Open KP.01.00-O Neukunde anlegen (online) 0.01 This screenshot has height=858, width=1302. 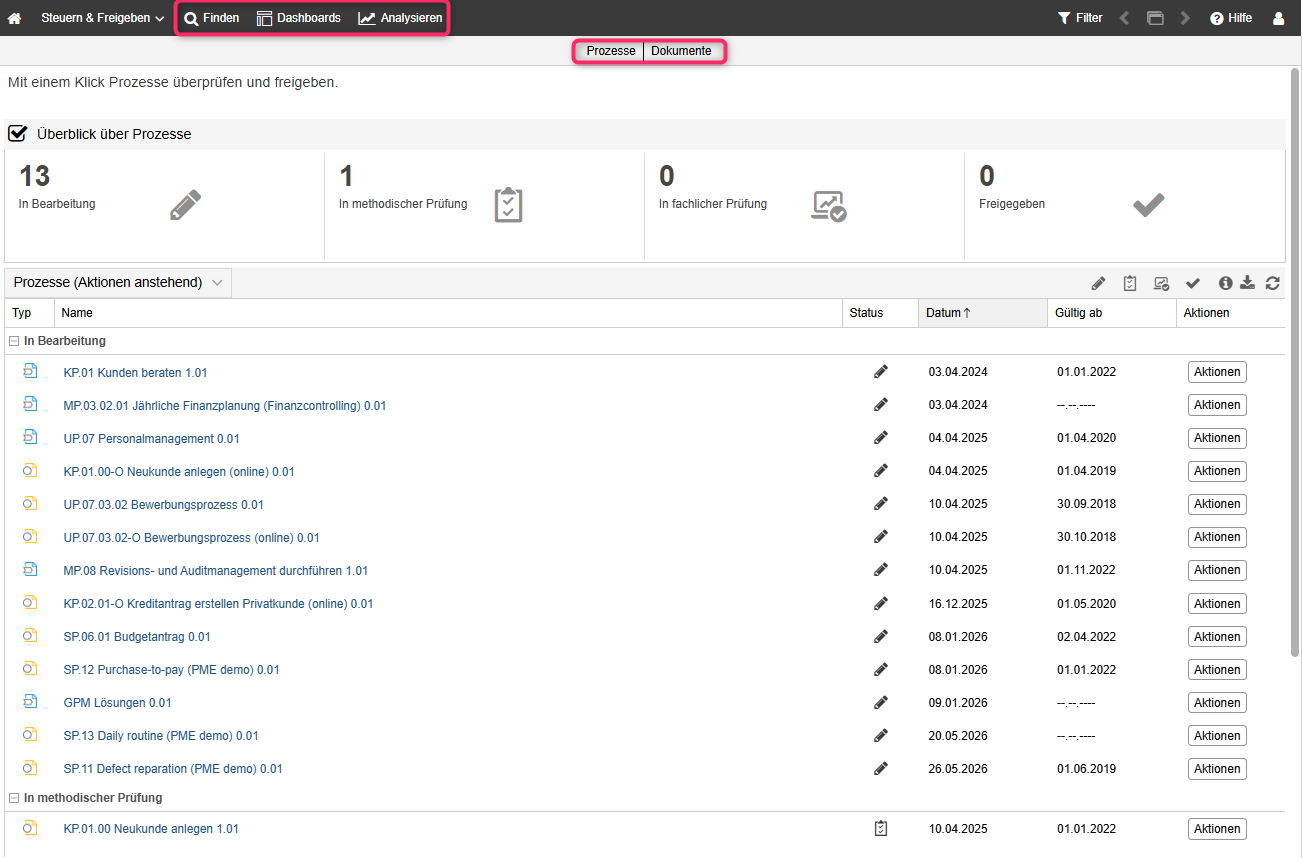click(x=179, y=472)
